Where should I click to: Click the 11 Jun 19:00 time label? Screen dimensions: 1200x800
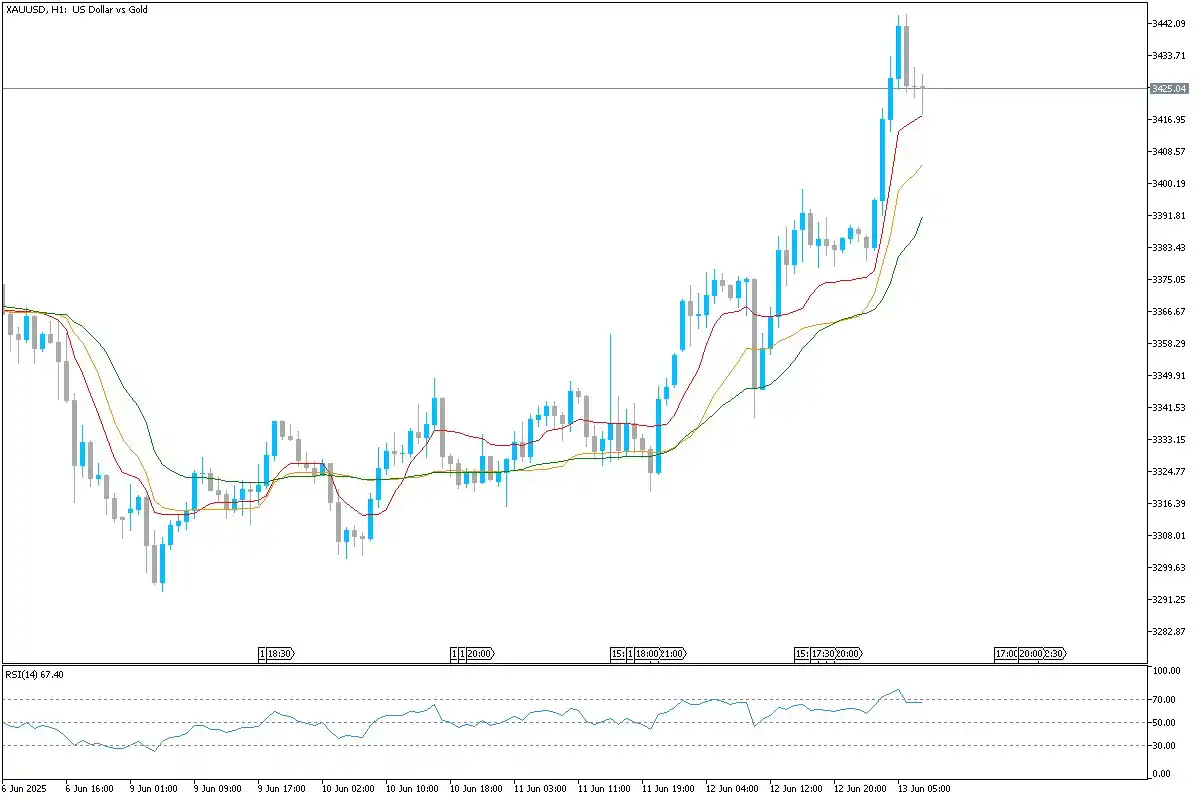(x=668, y=788)
